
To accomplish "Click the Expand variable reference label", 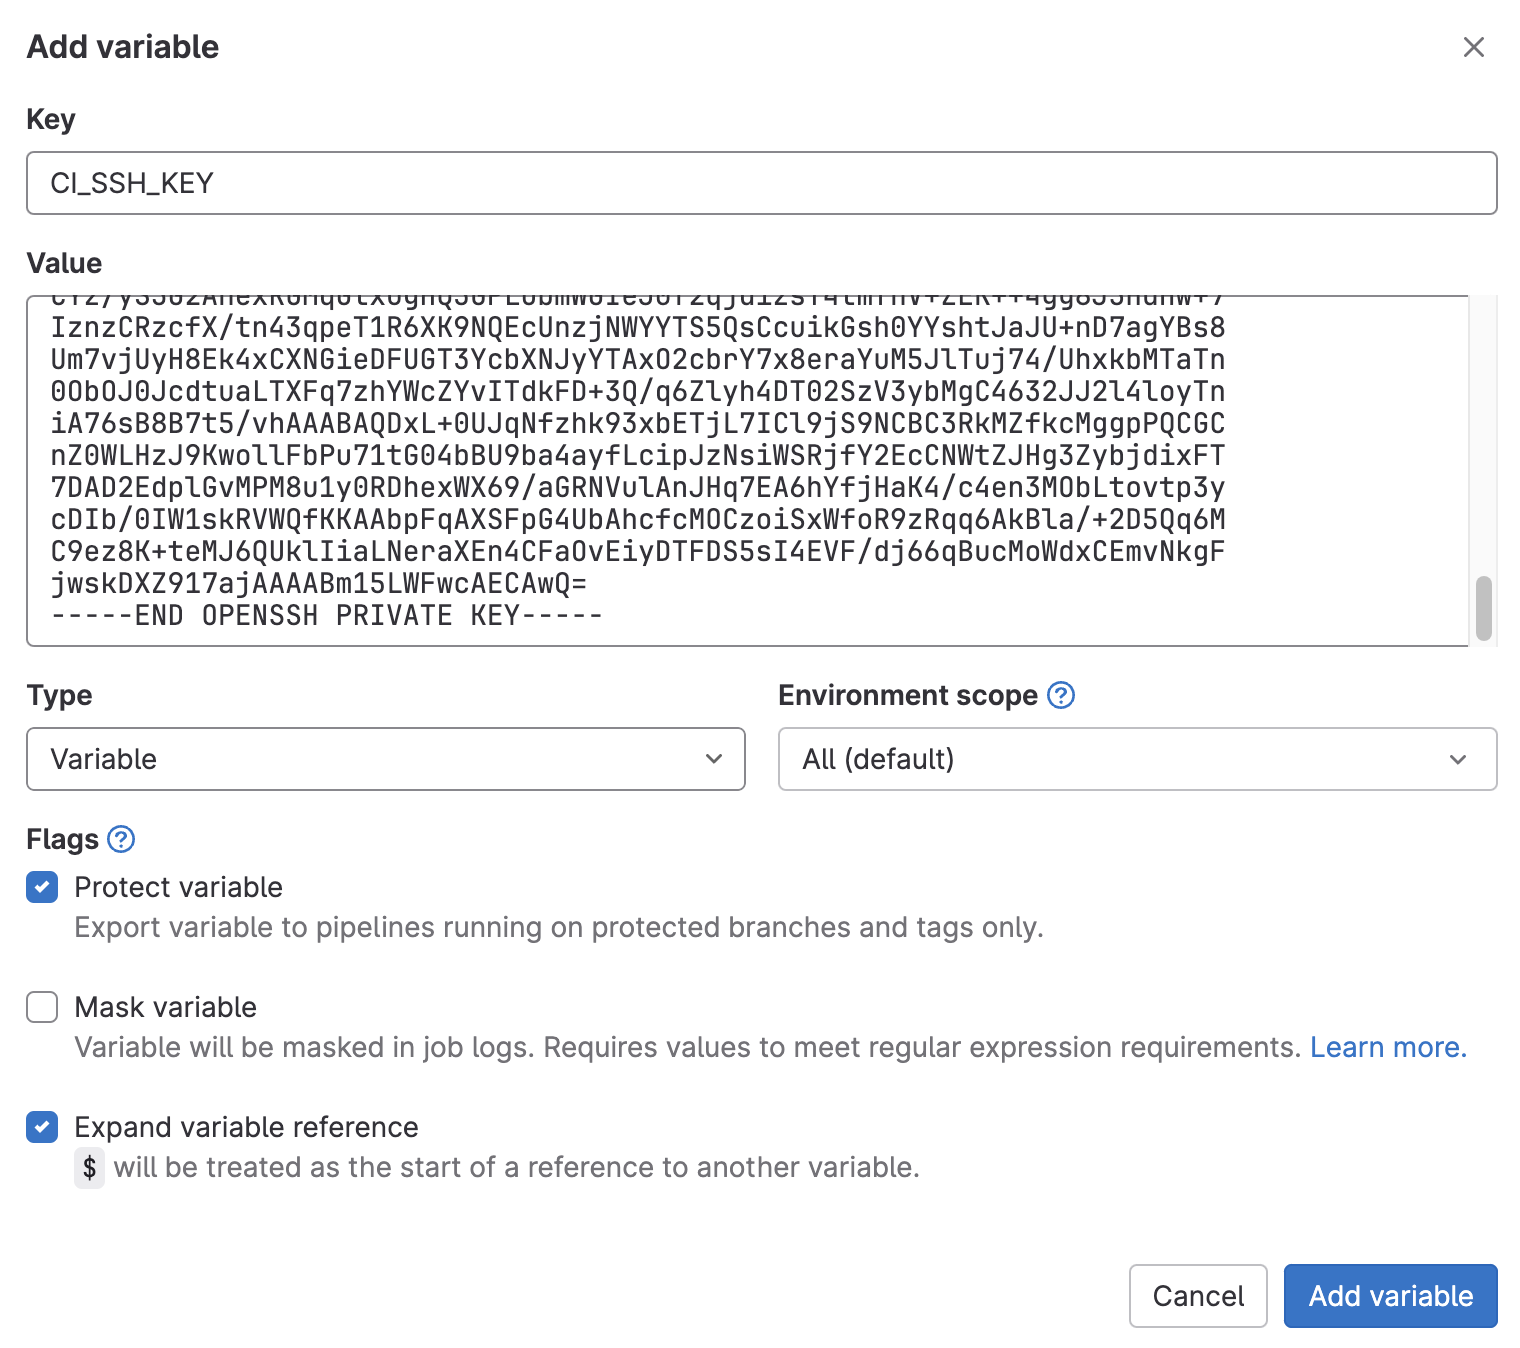I will [x=246, y=1127].
